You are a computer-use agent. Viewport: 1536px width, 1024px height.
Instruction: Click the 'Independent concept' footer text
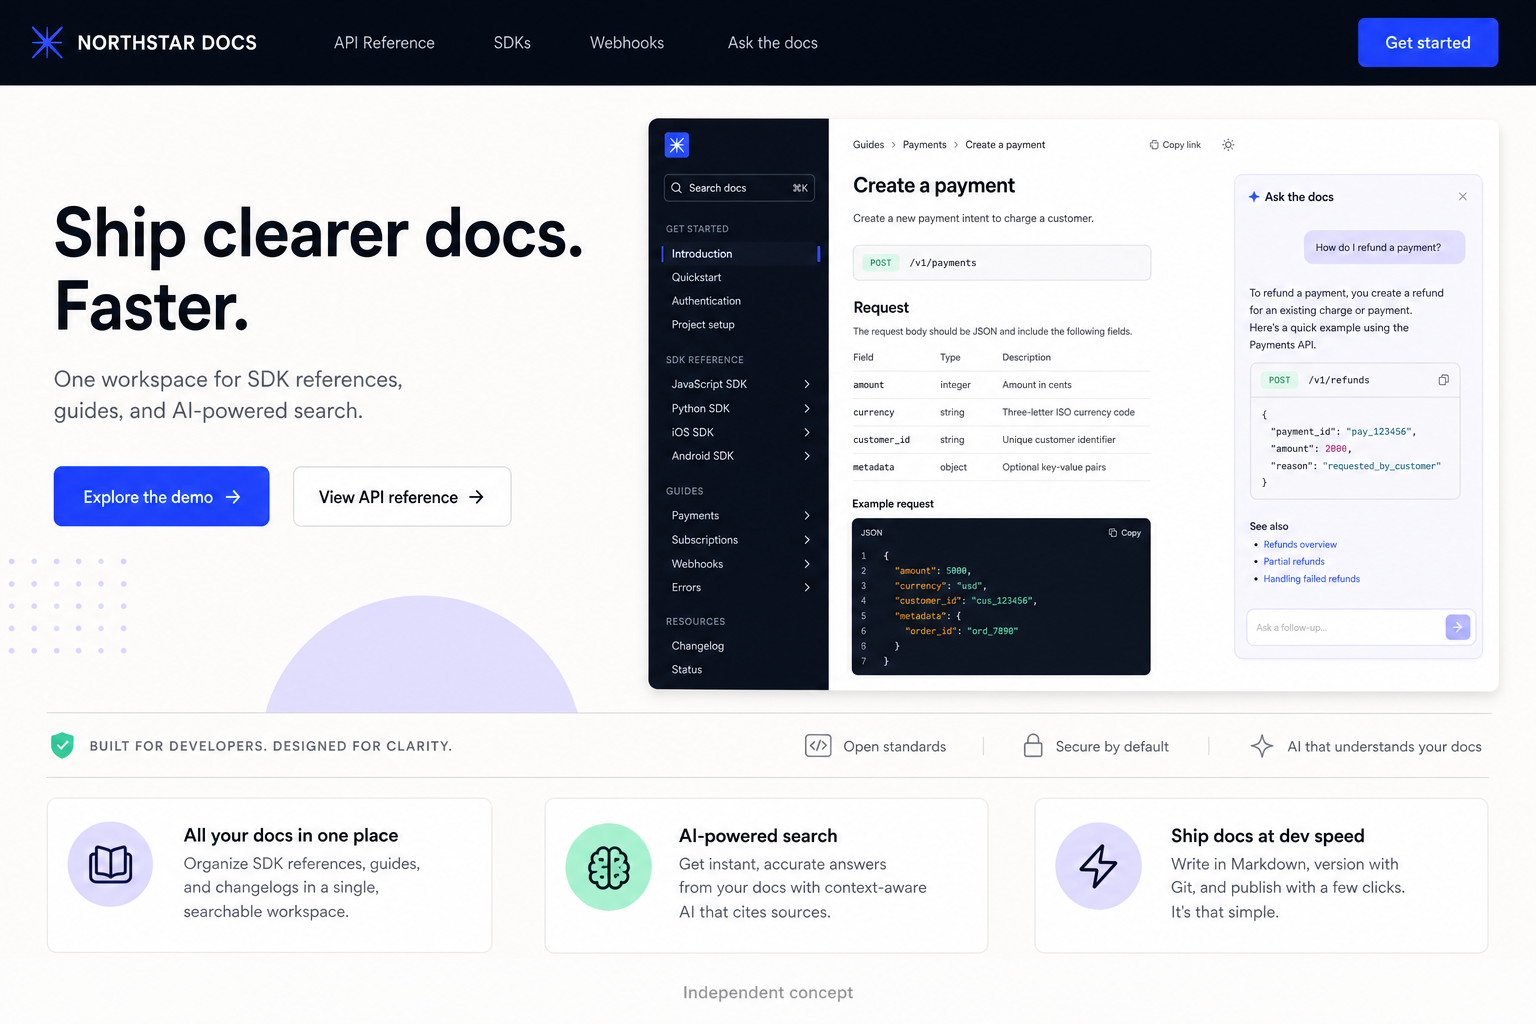[768, 993]
